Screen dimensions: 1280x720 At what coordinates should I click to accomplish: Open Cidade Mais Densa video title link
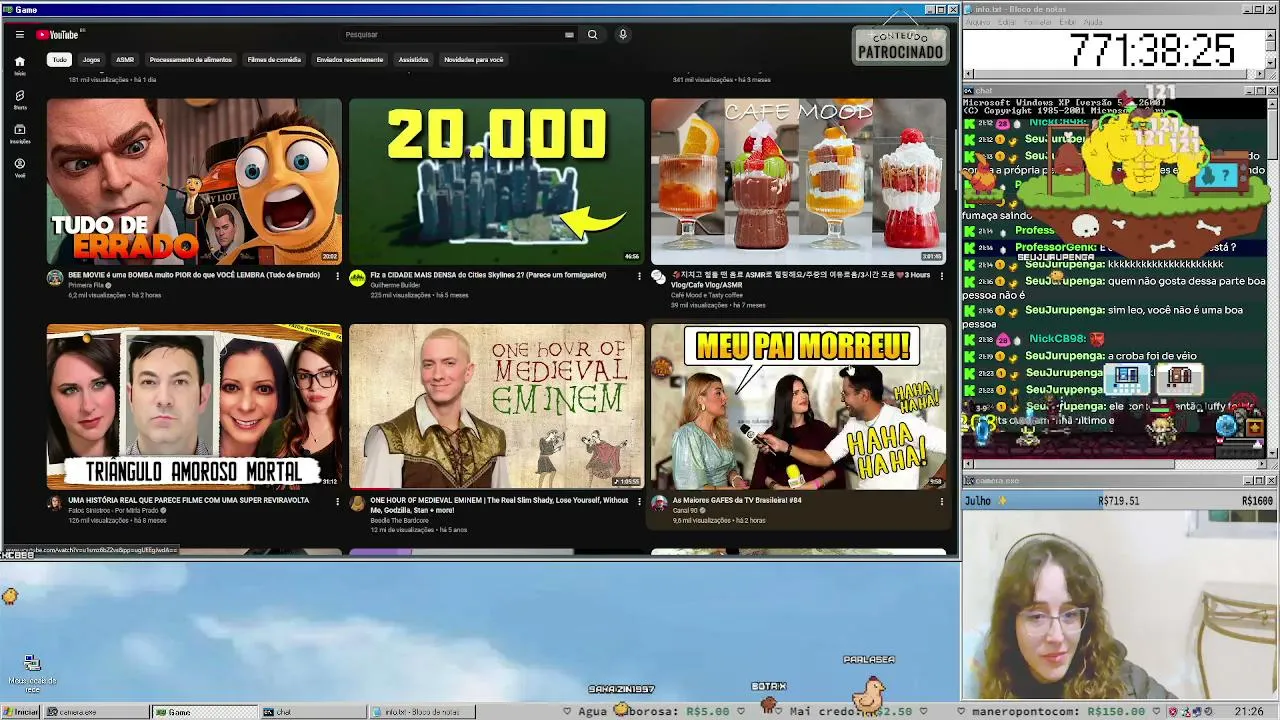tap(488, 275)
